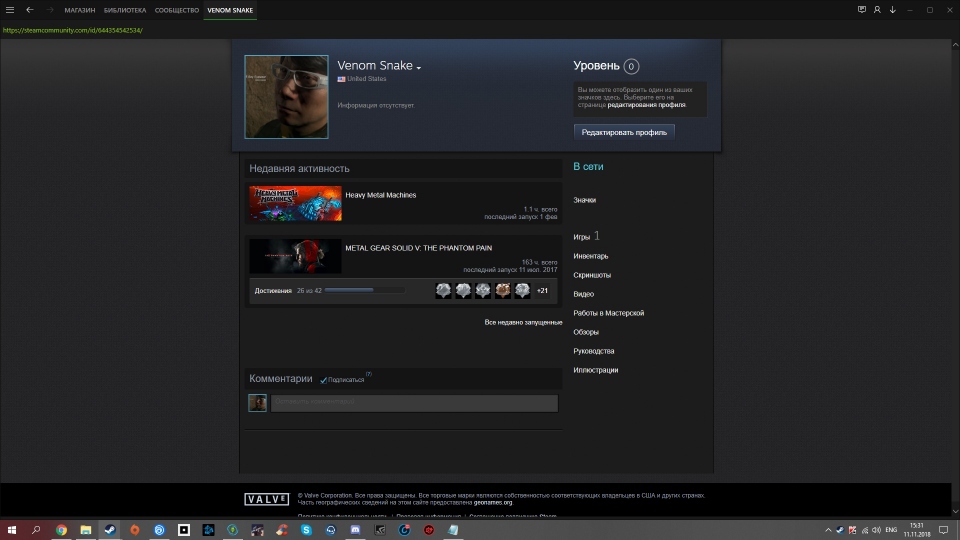Viewport: 960px width, 540px height.
Task: Click the (?) help mark beside Подписаться
Action: (x=369, y=374)
